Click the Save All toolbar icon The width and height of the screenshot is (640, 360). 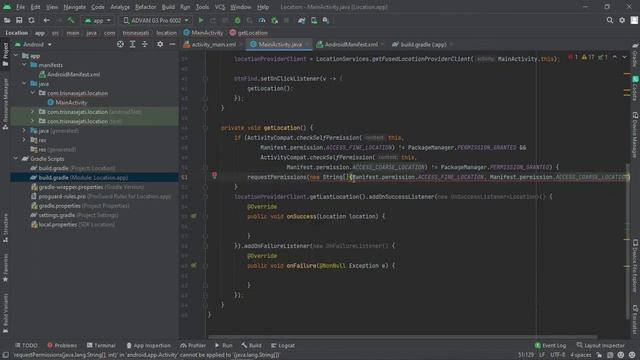pos(19,20)
